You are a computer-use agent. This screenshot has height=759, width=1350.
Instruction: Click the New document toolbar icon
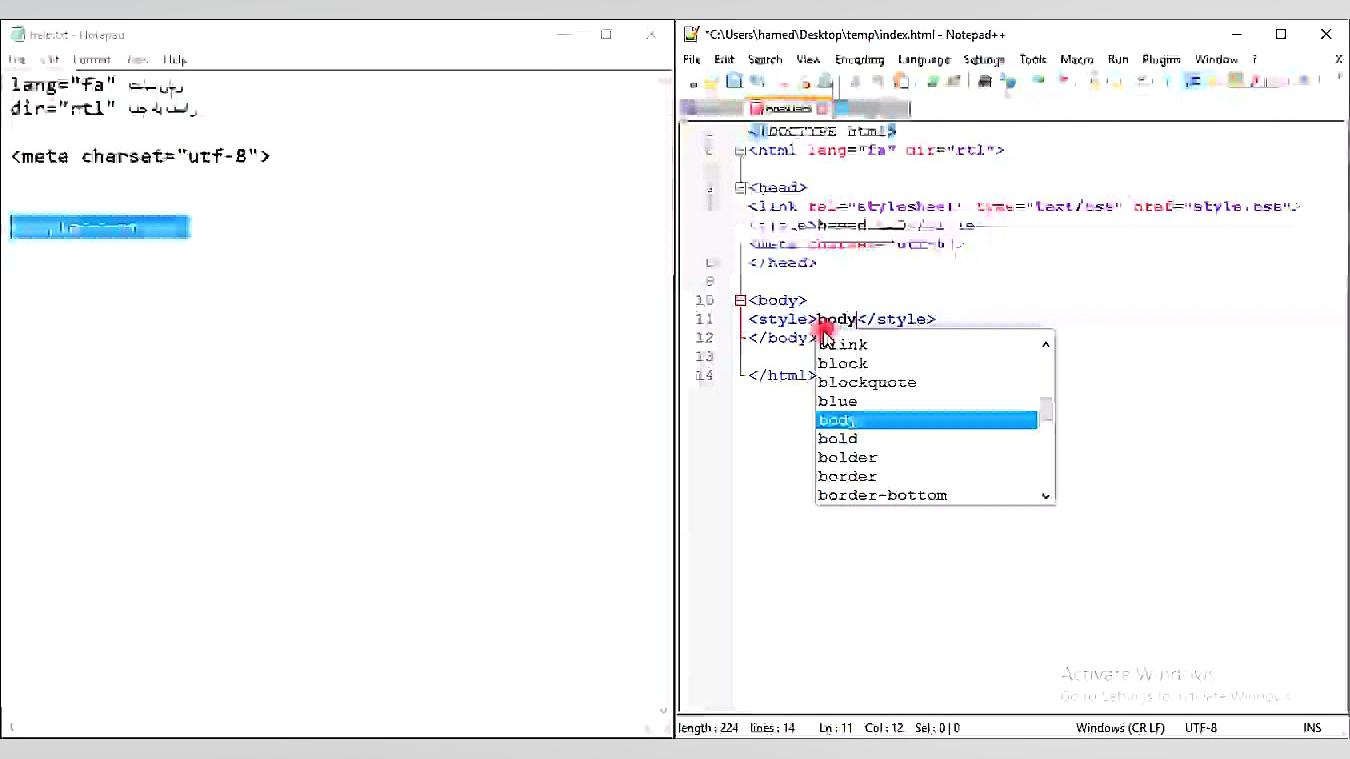pos(693,82)
